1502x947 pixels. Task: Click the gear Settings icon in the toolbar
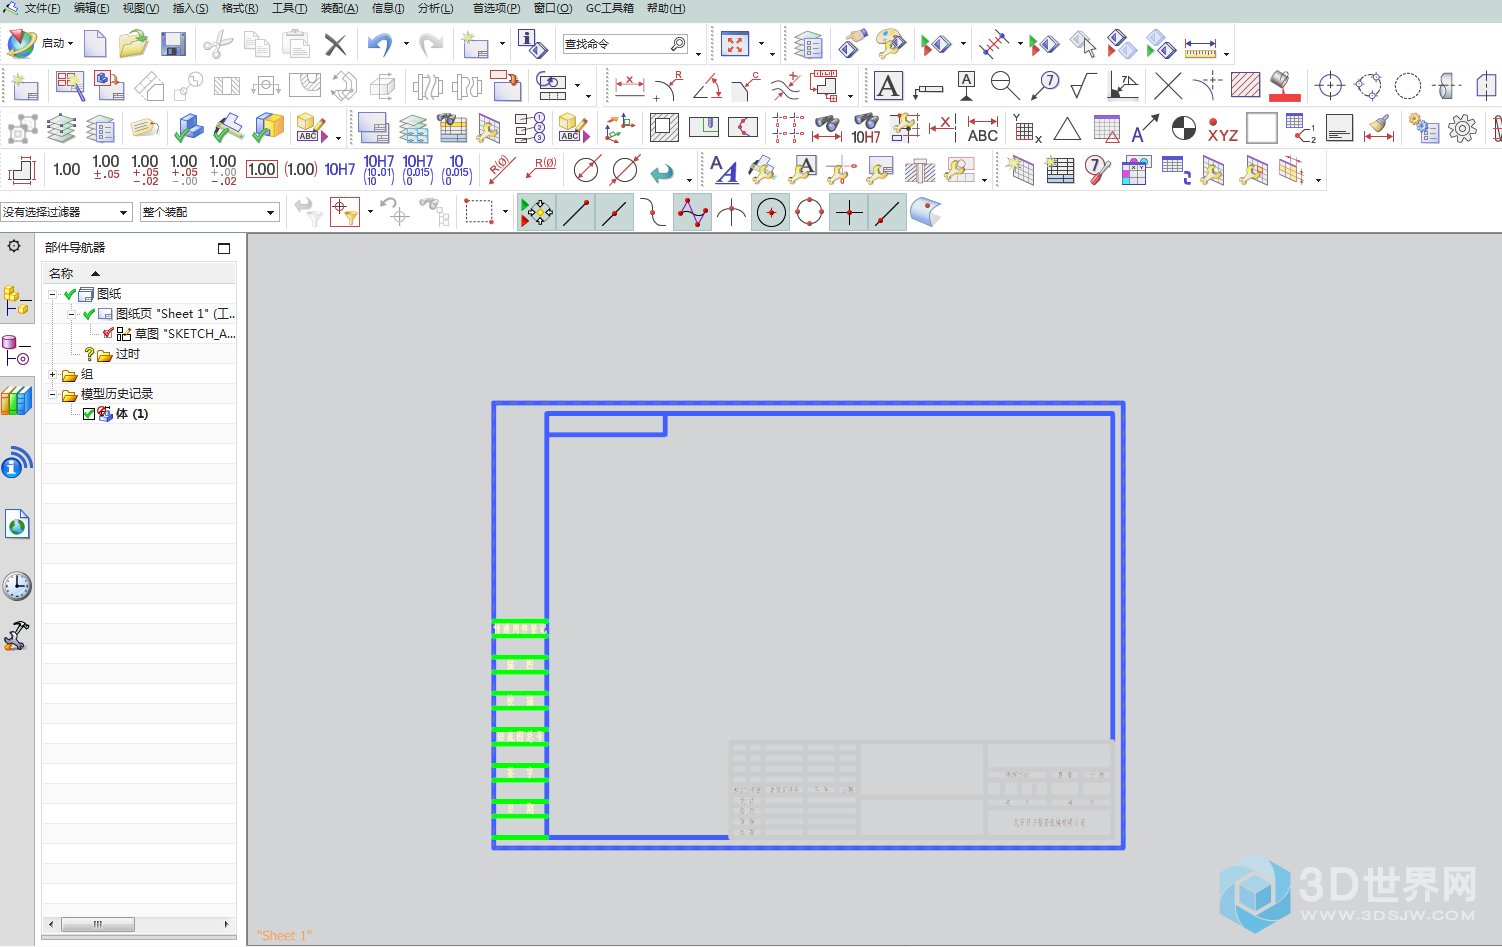coord(1462,128)
